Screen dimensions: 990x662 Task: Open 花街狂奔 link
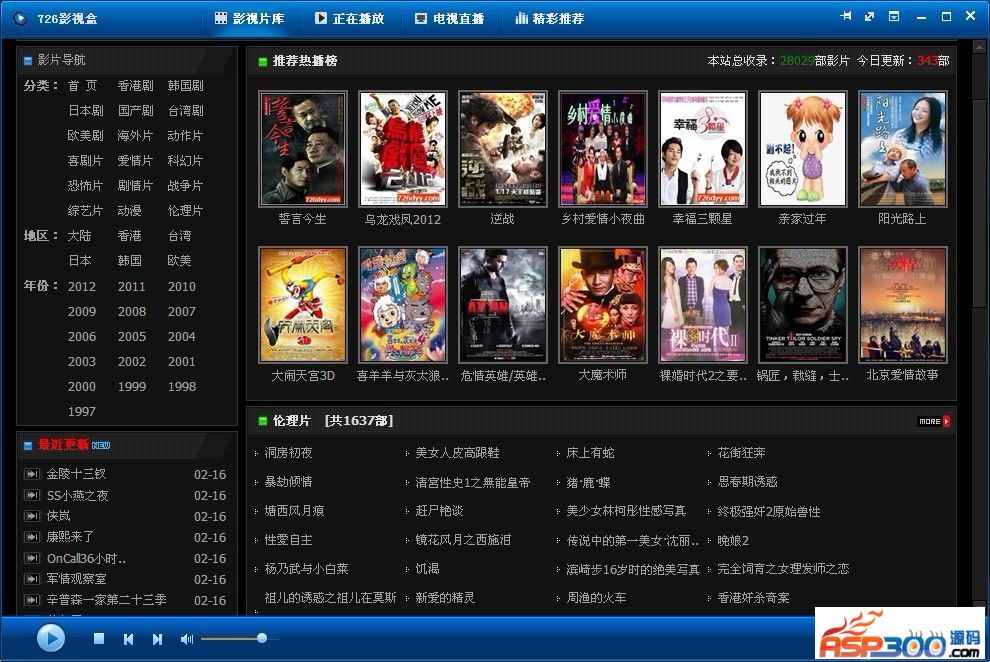[741, 452]
